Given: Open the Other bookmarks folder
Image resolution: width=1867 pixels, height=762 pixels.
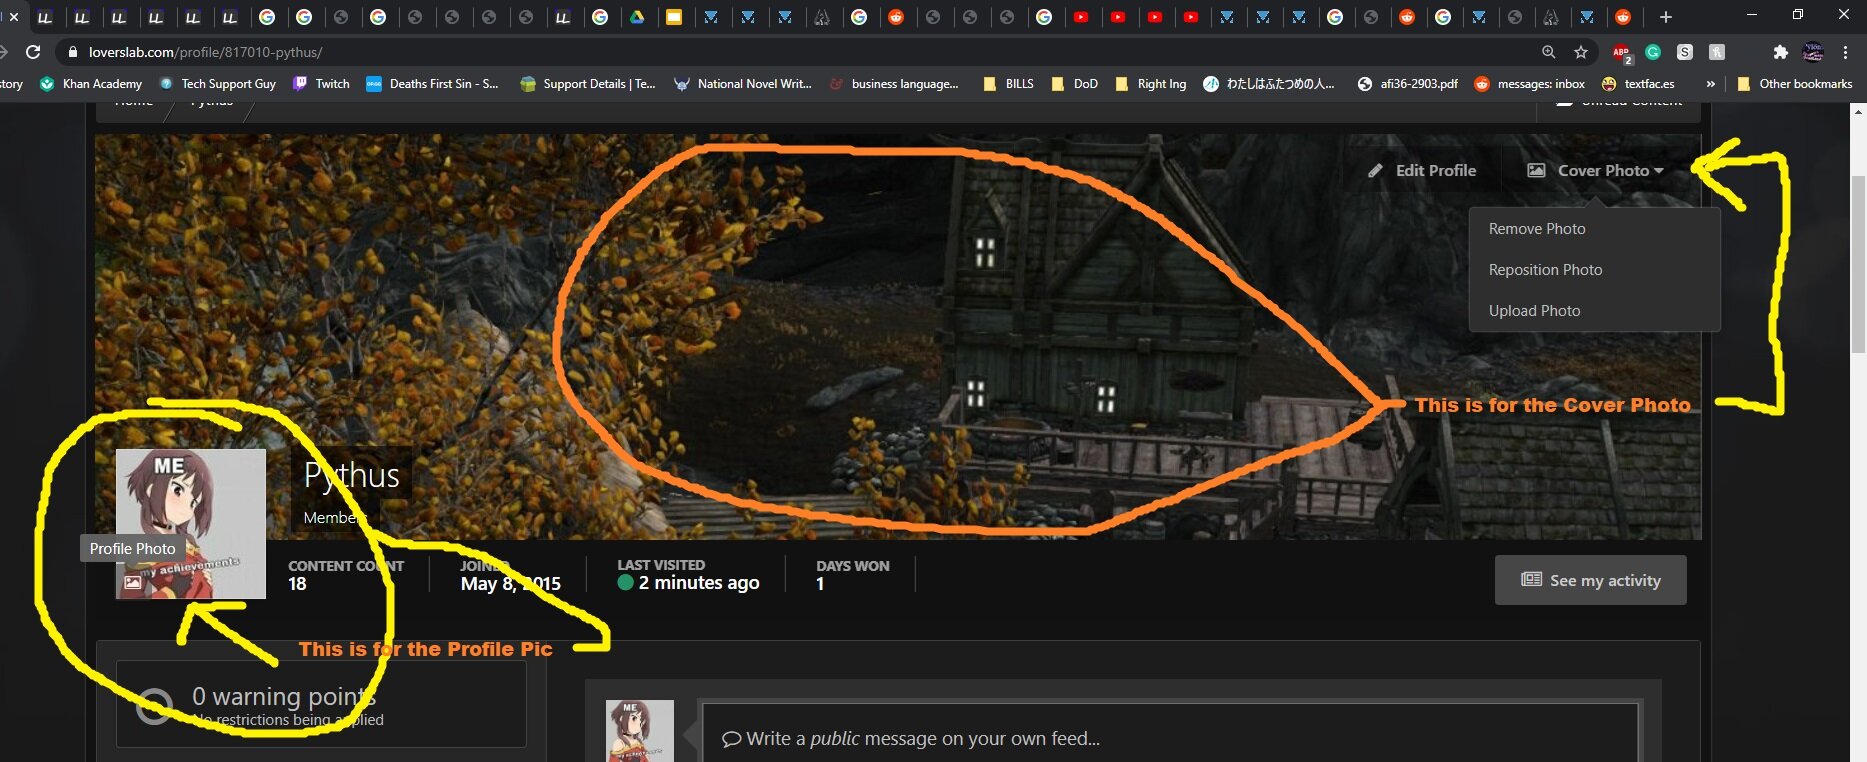Looking at the screenshot, I should tap(1795, 84).
